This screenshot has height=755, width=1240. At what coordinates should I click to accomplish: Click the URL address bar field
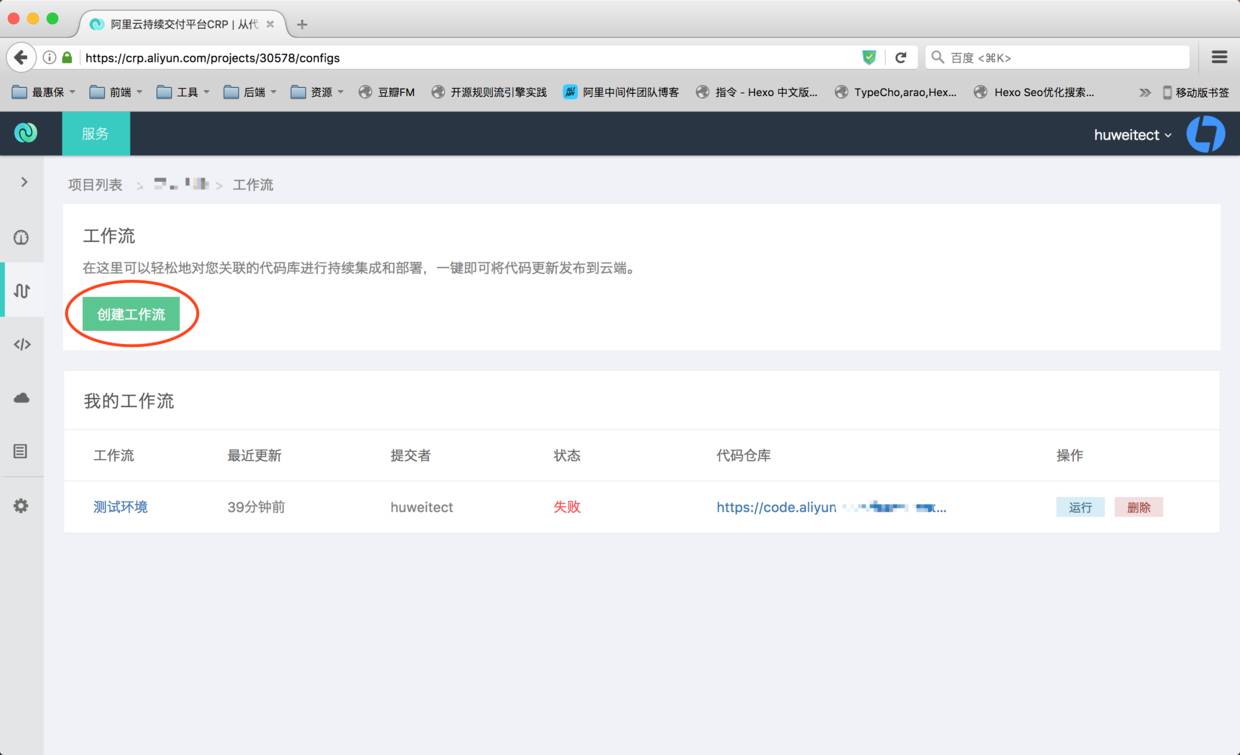point(468,57)
